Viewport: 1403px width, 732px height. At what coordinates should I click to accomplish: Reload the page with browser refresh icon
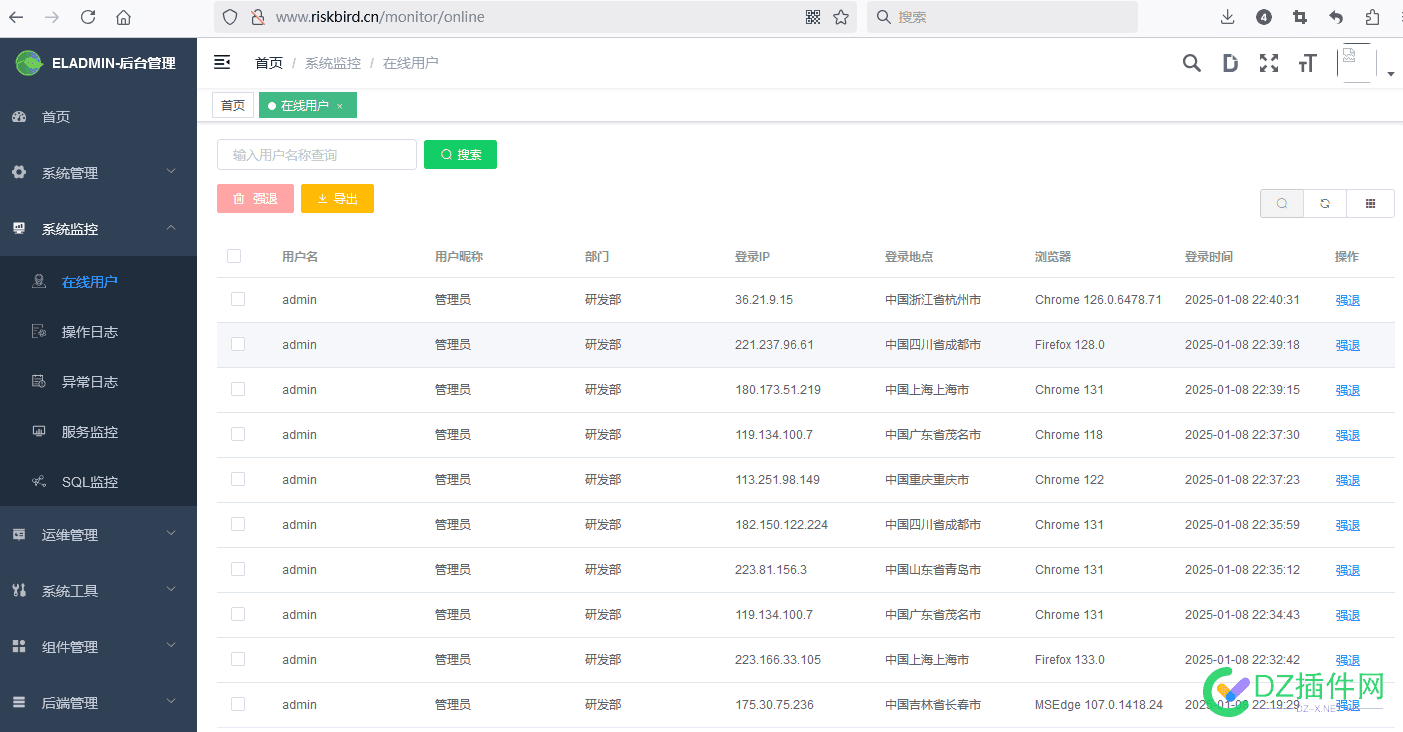(x=88, y=17)
